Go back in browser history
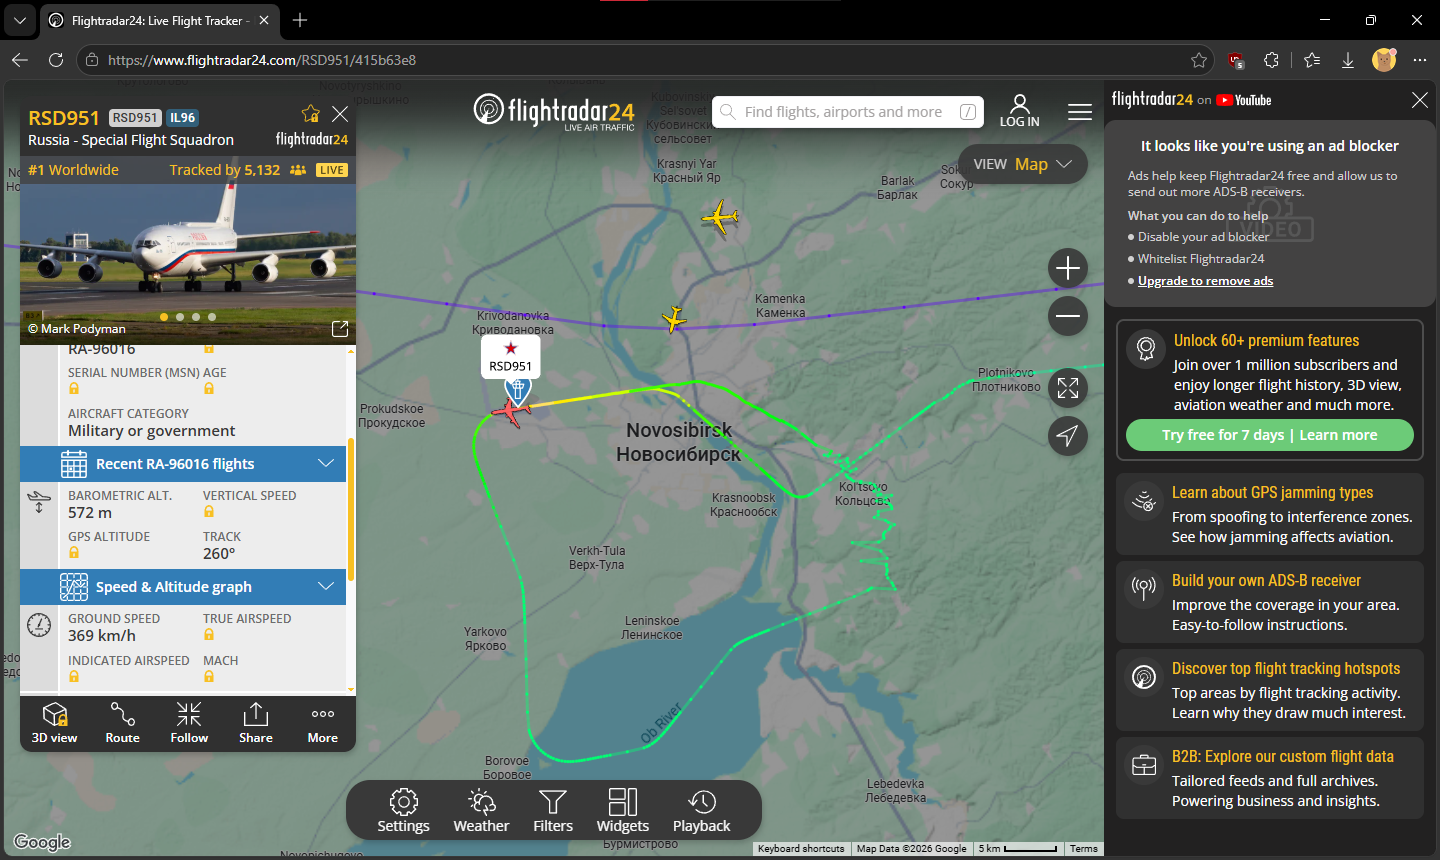1440x860 pixels. click(20, 60)
